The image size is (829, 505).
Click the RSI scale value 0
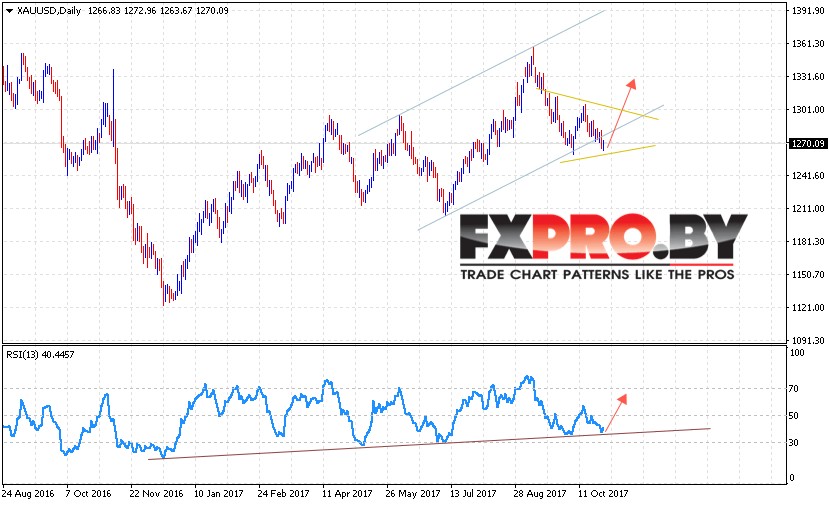pyautogui.click(x=791, y=478)
